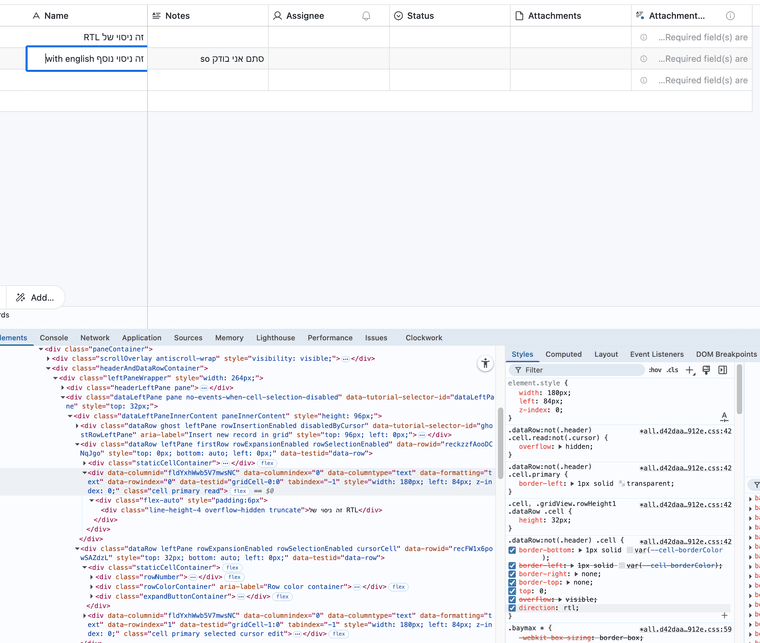The height and width of the screenshot is (643, 760).
Task: Open the computed styles sidebar toggle icon
Action: [x=722, y=370]
